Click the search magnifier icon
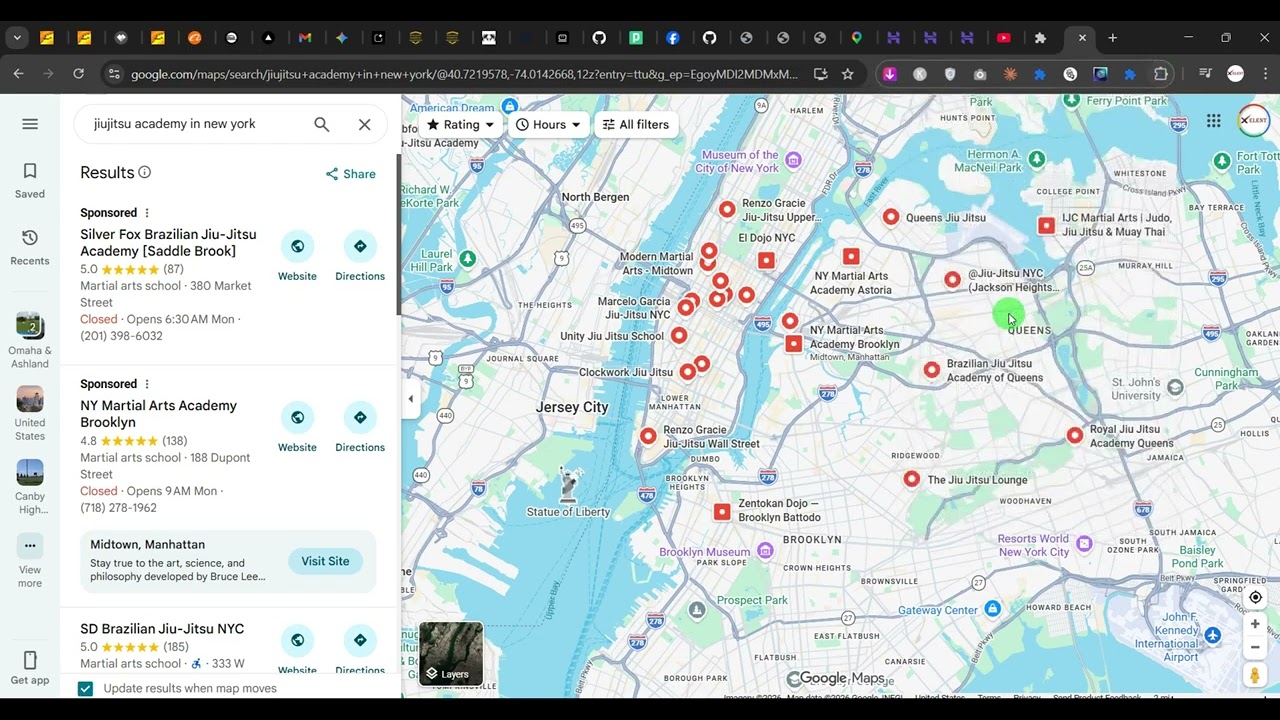This screenshot has width=1280, height=720. click(x=321, y=124)
